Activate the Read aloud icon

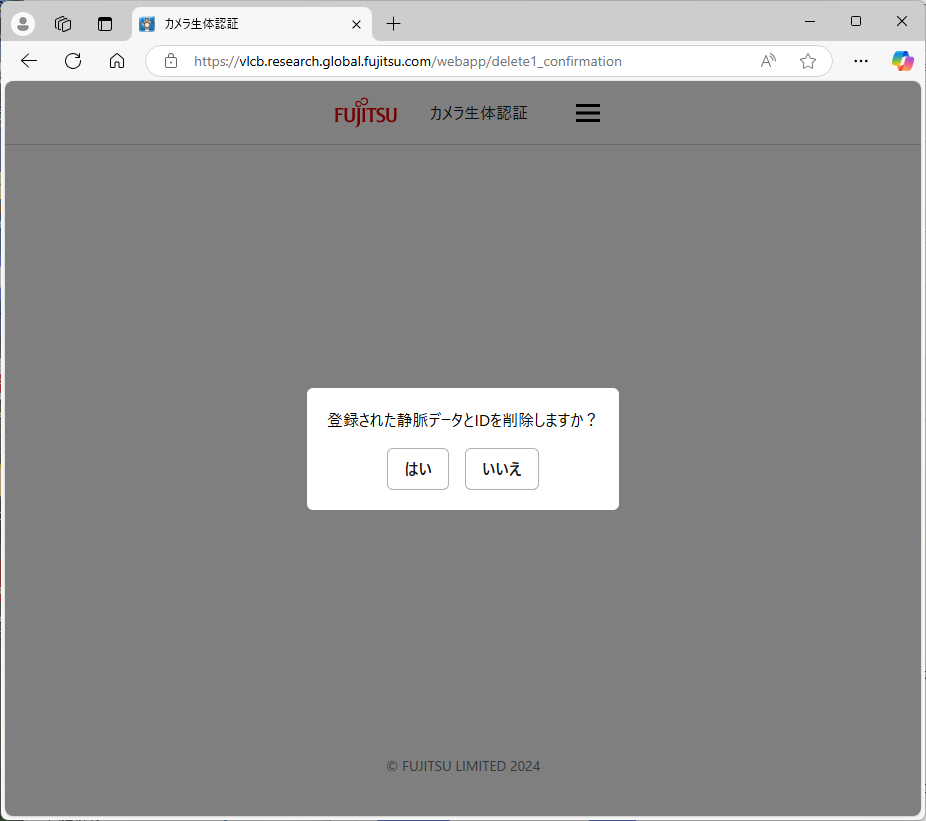tap(768, 61)
